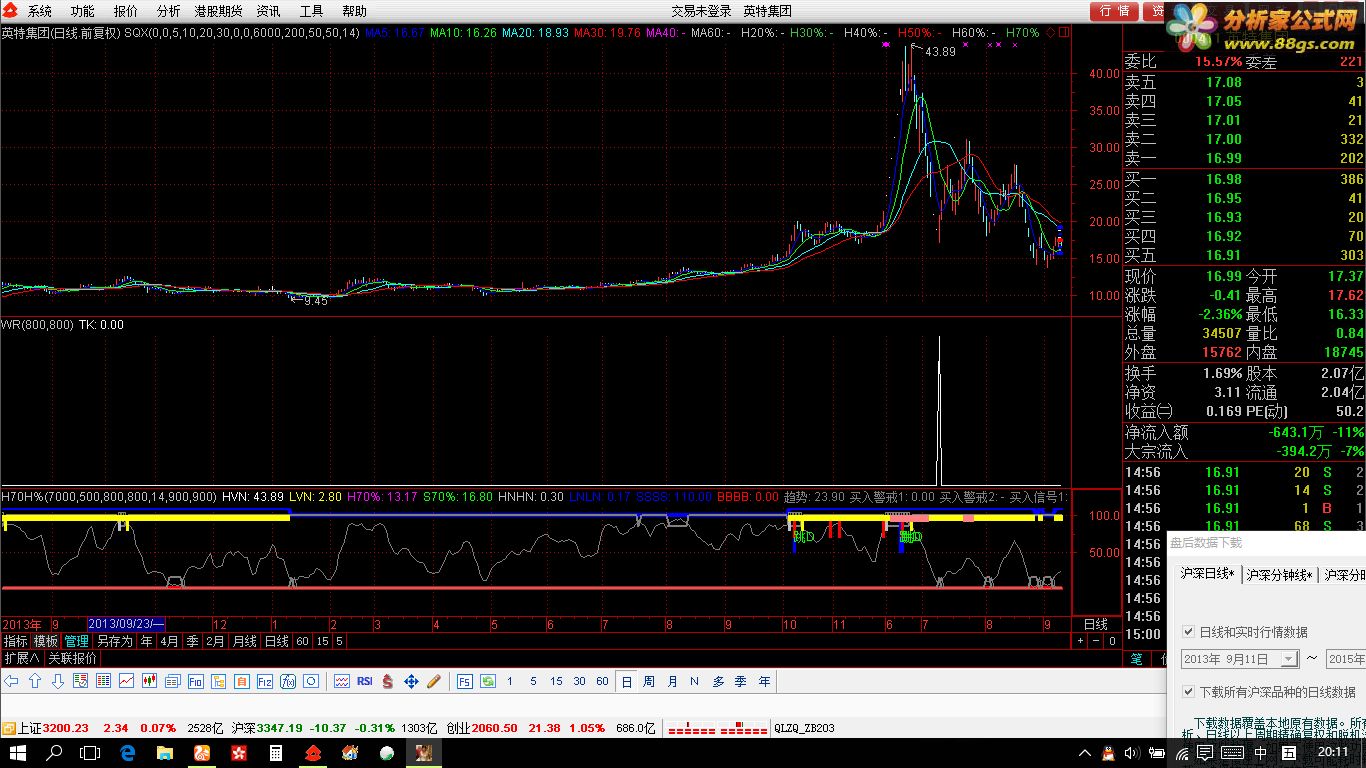Select the 日 daily period button
Image resolution: width=1366 pixels, height=768 pixels.
626,681
